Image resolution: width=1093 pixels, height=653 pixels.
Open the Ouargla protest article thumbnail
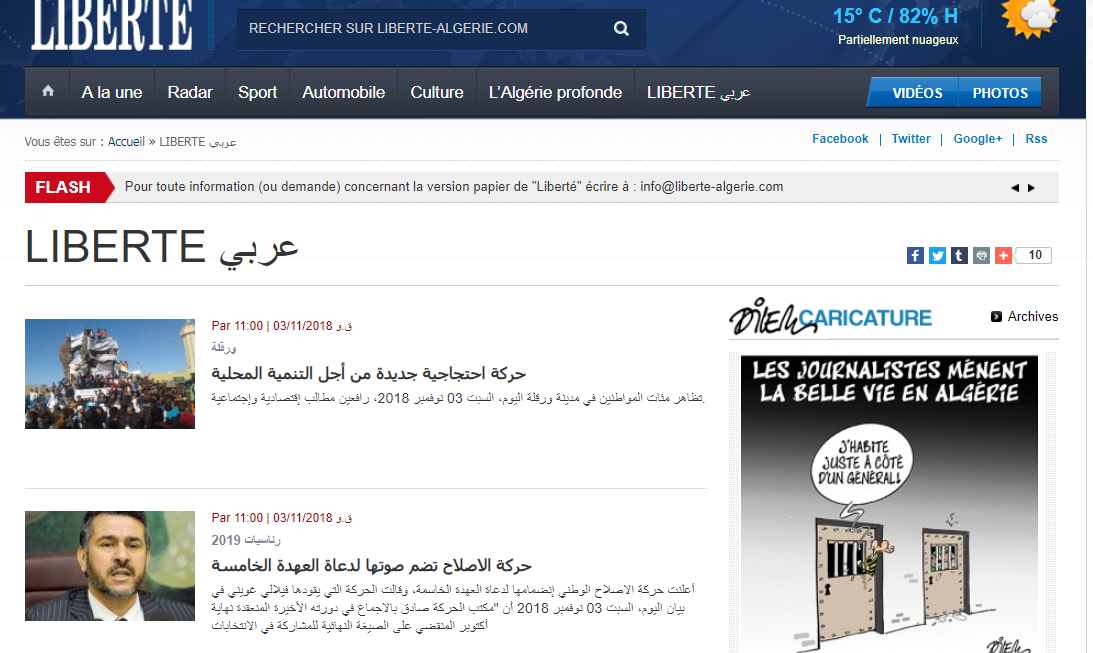(x=110, y=374)
